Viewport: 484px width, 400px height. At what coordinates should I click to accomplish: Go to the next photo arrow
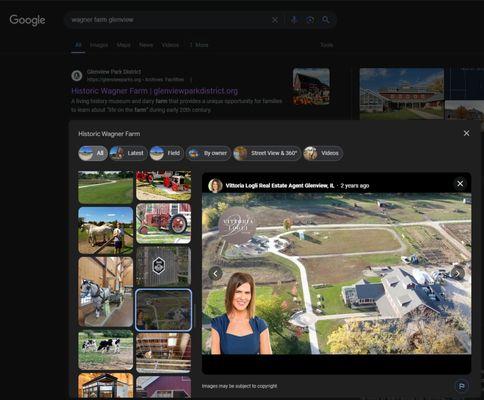pos(458,273)
